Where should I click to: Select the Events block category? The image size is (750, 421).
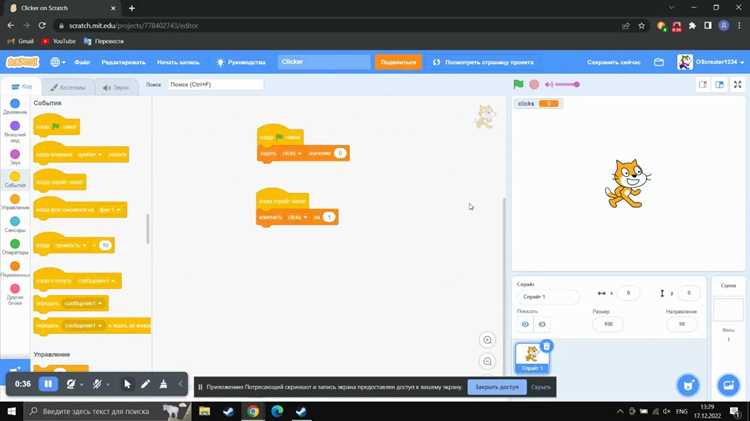point(15,179)
